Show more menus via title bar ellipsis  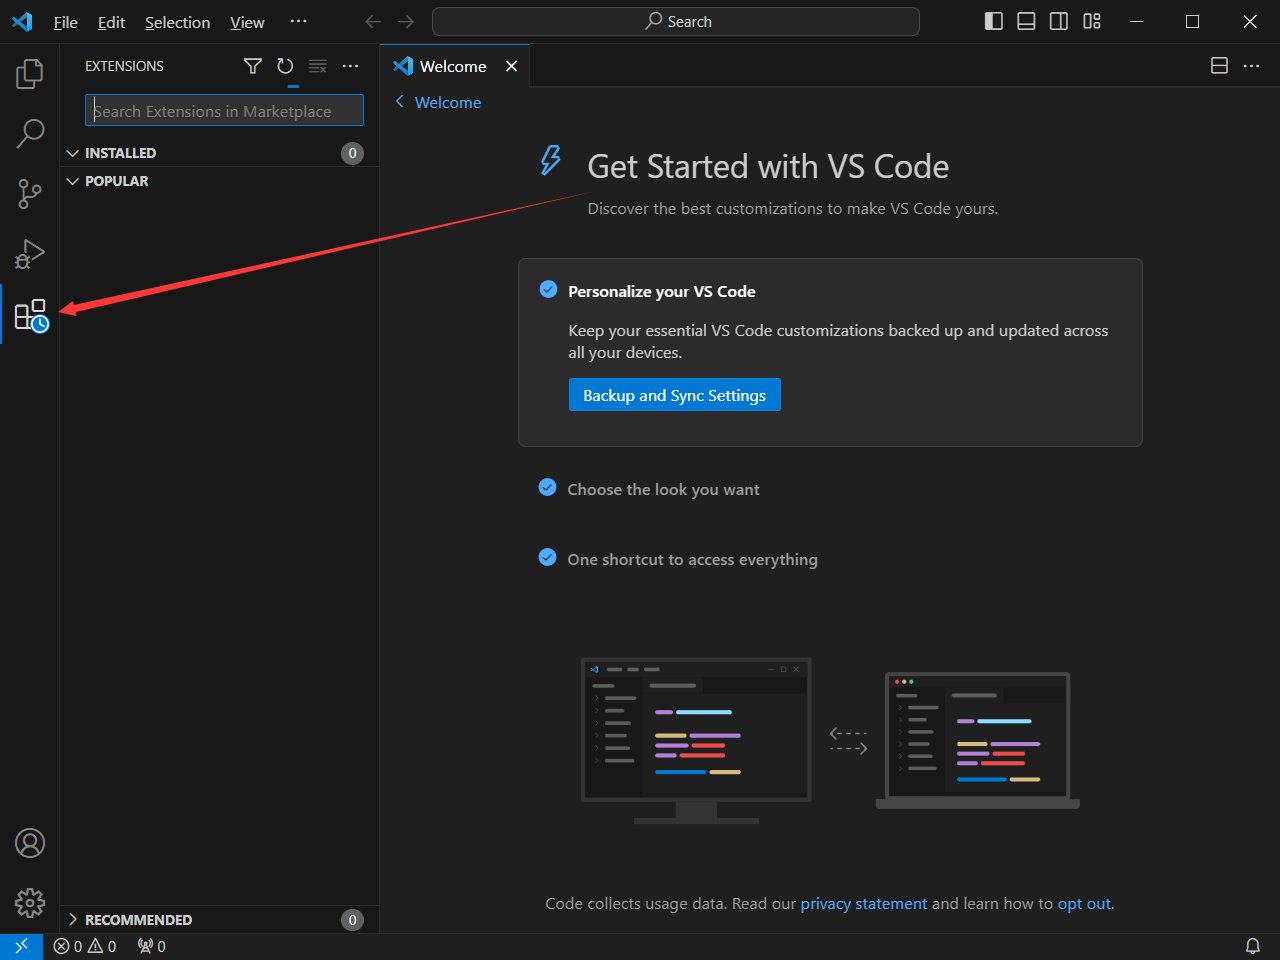pyautogui.click(x=298, y=22)
